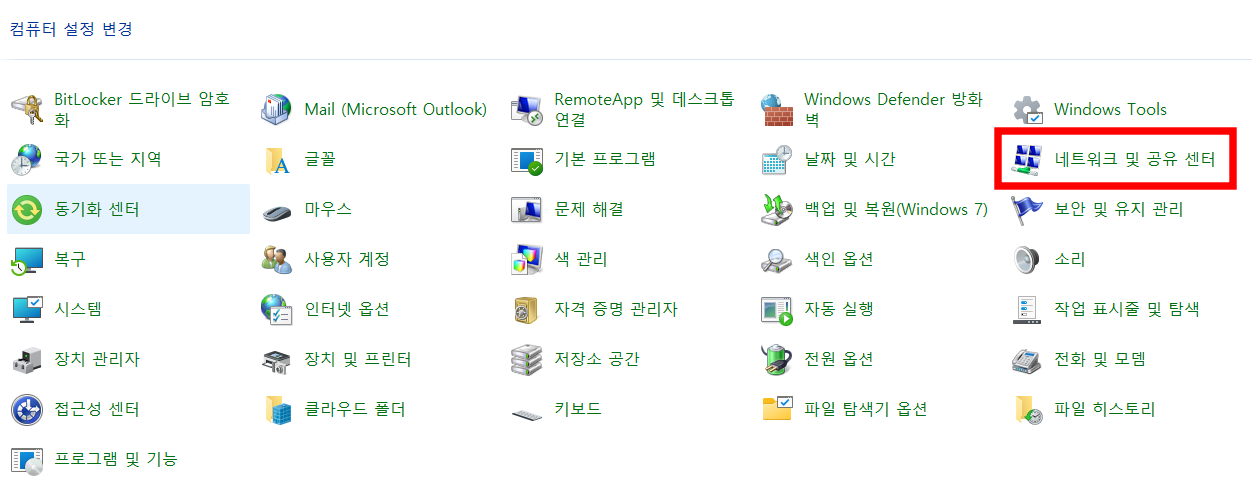The image size is (1252, 495).
Task: Choose the 색인 옵션 link text
Action: pos(839,259)
